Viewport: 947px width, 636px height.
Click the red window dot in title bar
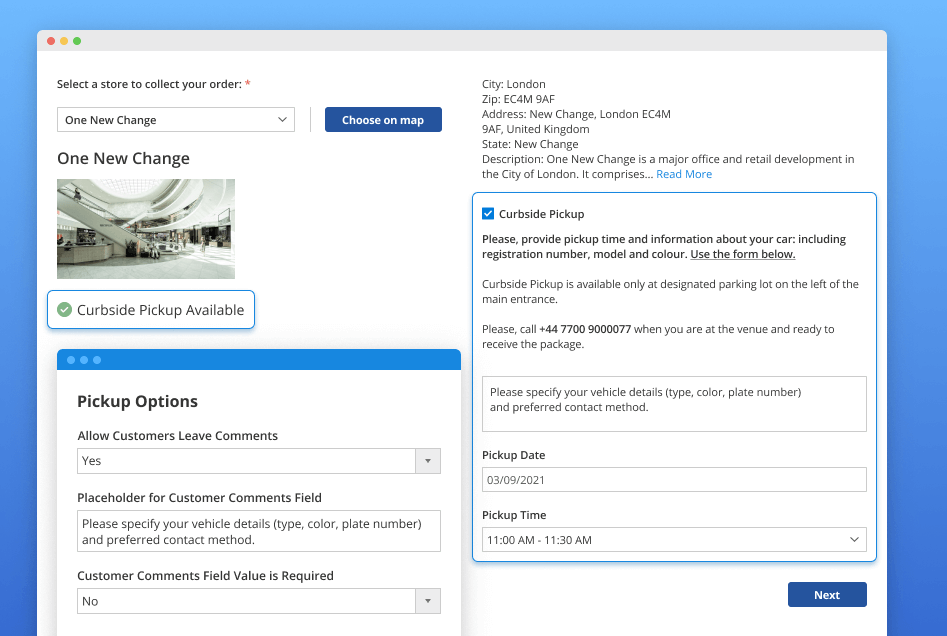point(51,41)
